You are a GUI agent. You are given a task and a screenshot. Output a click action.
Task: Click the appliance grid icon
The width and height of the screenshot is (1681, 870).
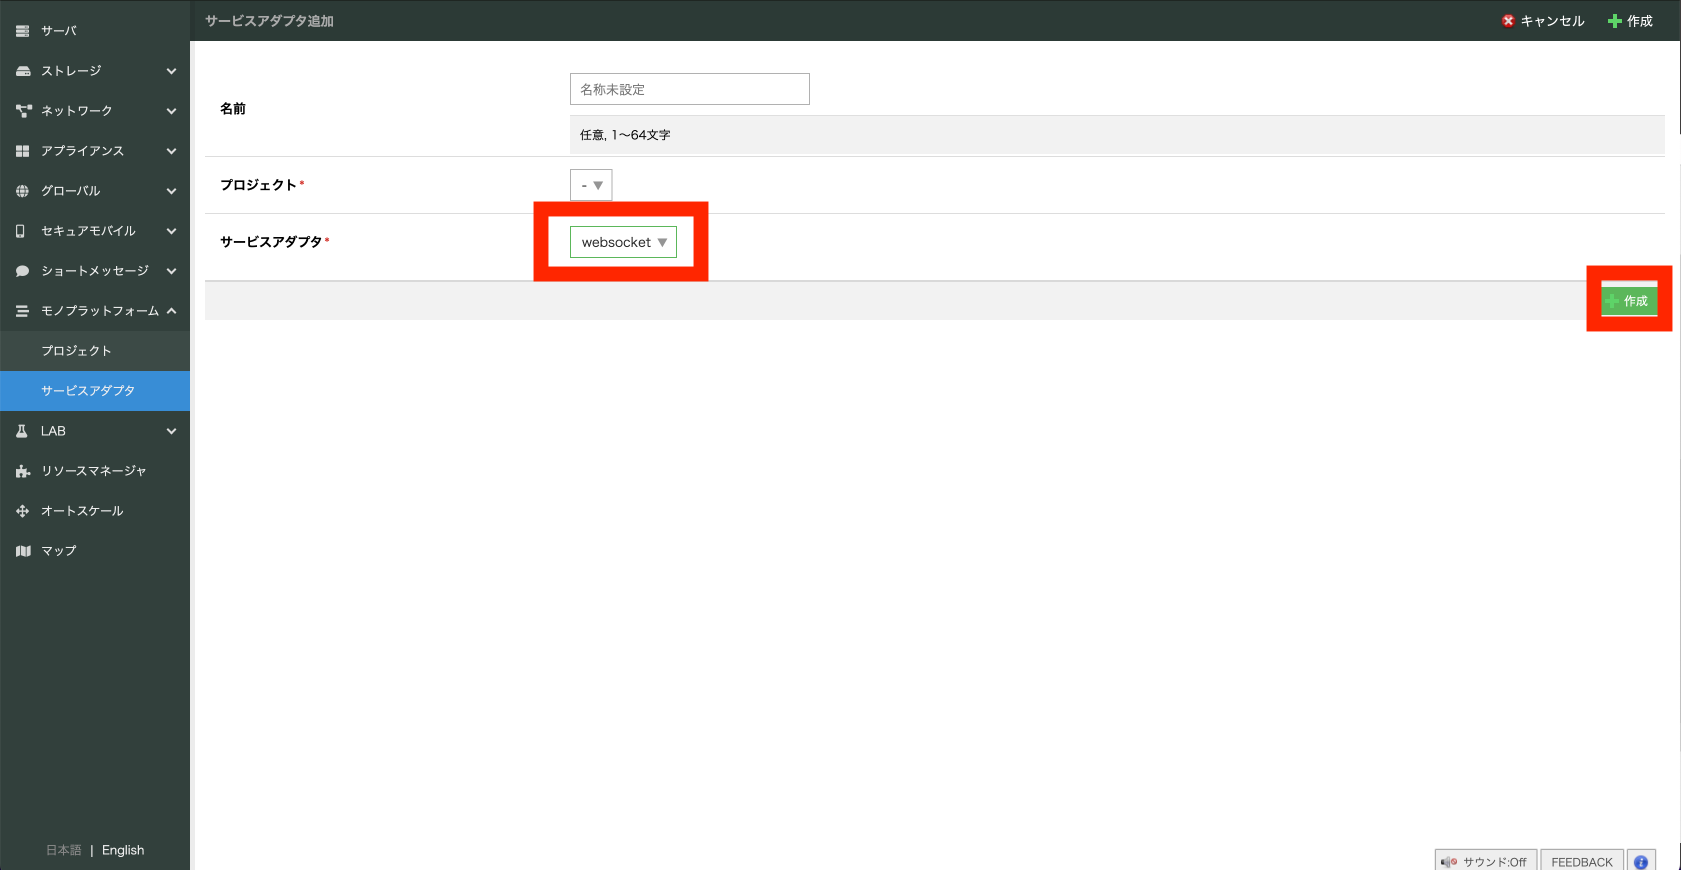22,151
